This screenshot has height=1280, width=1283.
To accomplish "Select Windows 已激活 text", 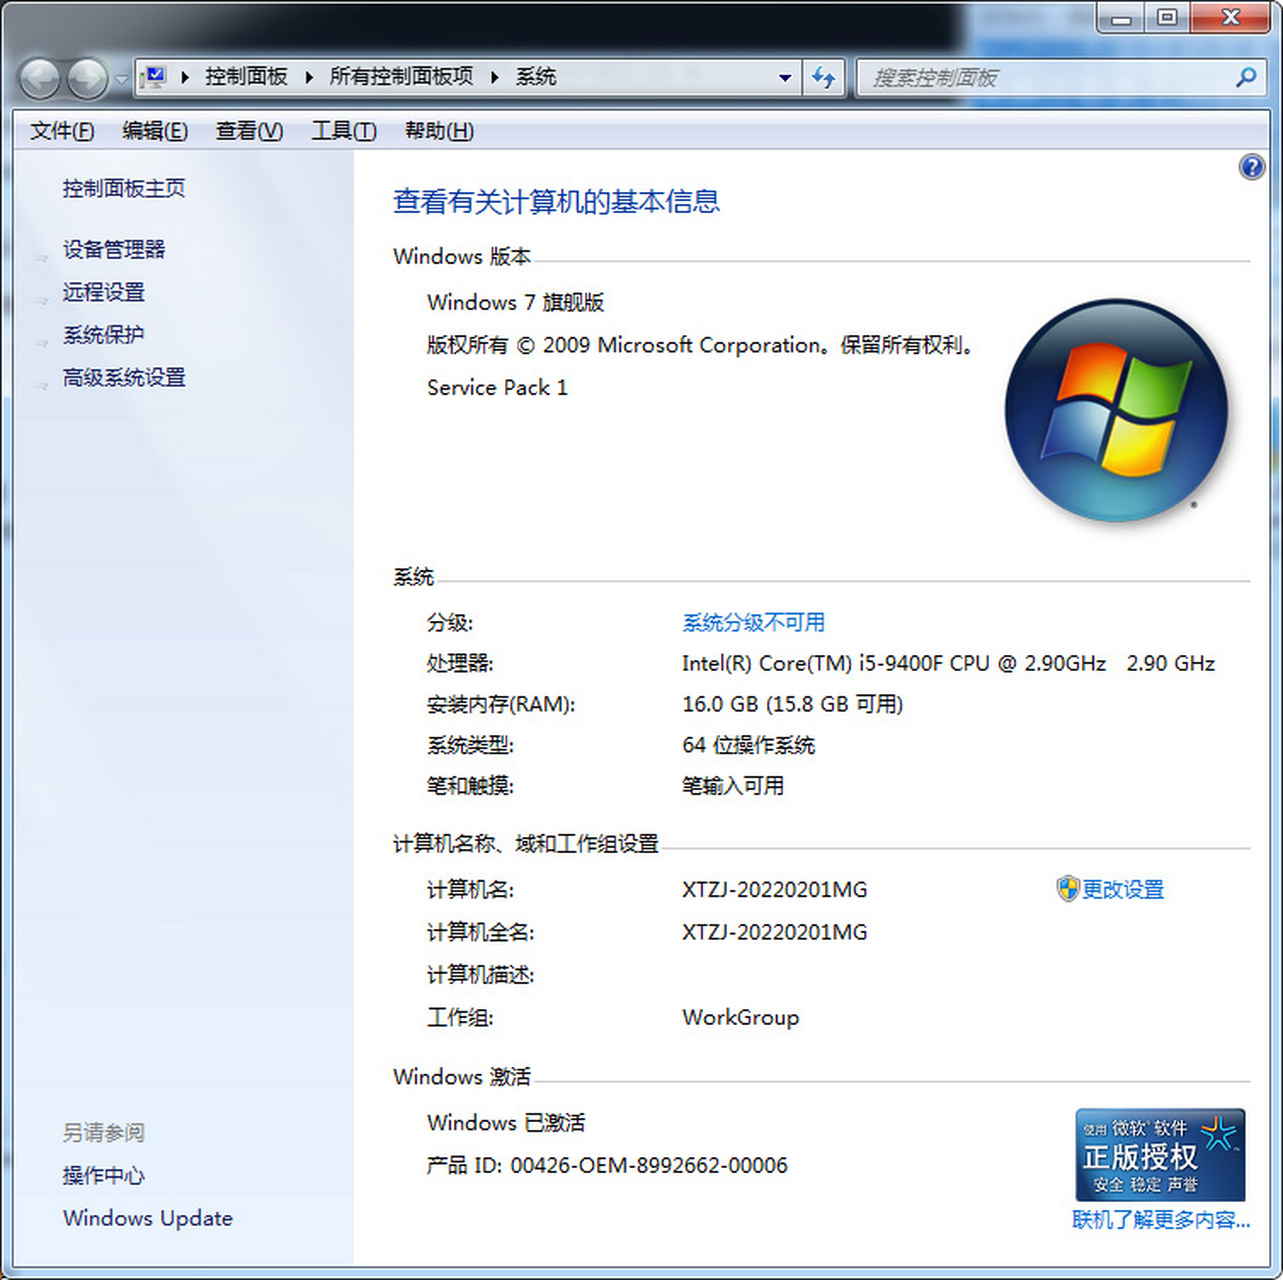I will [506, 1123].
